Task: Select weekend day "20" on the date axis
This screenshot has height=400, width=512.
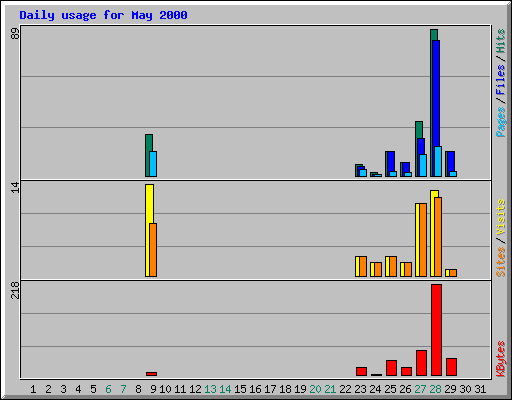Action: (315, 389)
